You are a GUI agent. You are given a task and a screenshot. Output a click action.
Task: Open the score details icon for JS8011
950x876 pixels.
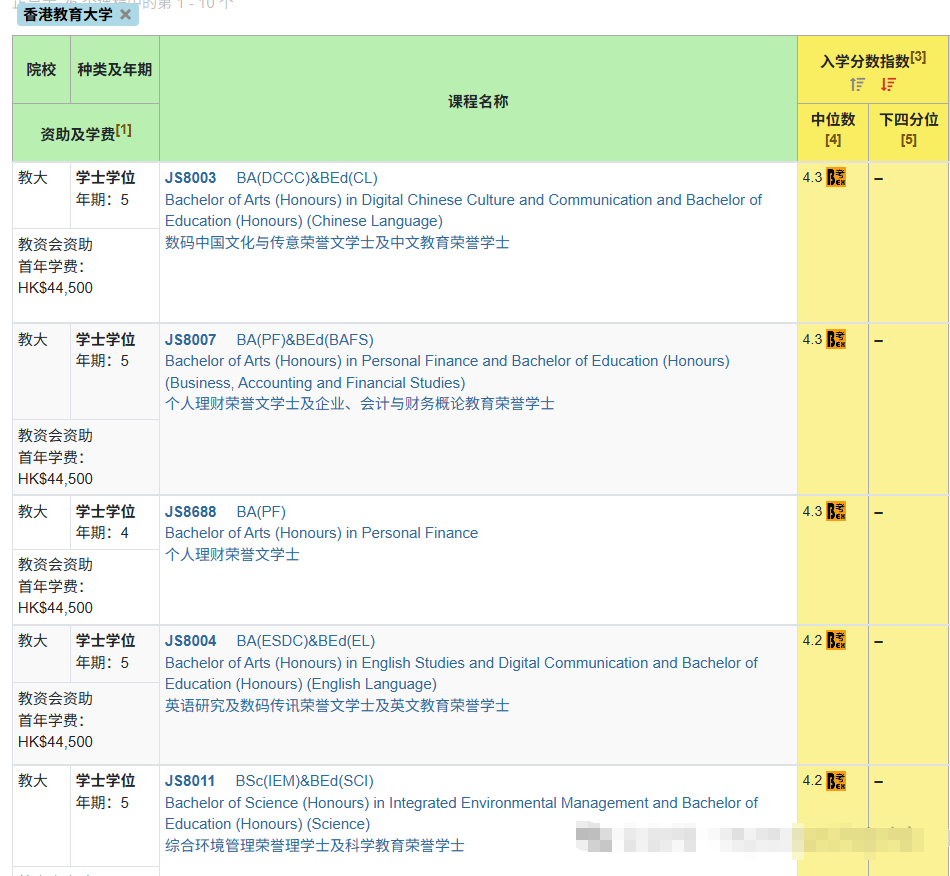click(x=836, y=781)
